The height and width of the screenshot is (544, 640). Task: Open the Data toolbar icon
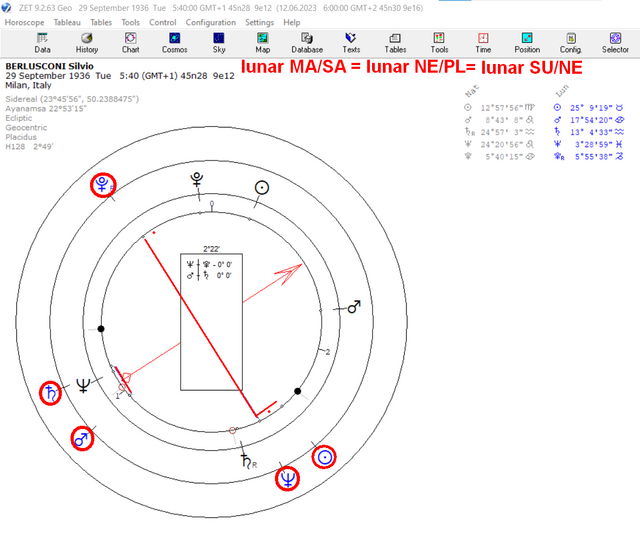pyautogui.click(x=42, y=43)
